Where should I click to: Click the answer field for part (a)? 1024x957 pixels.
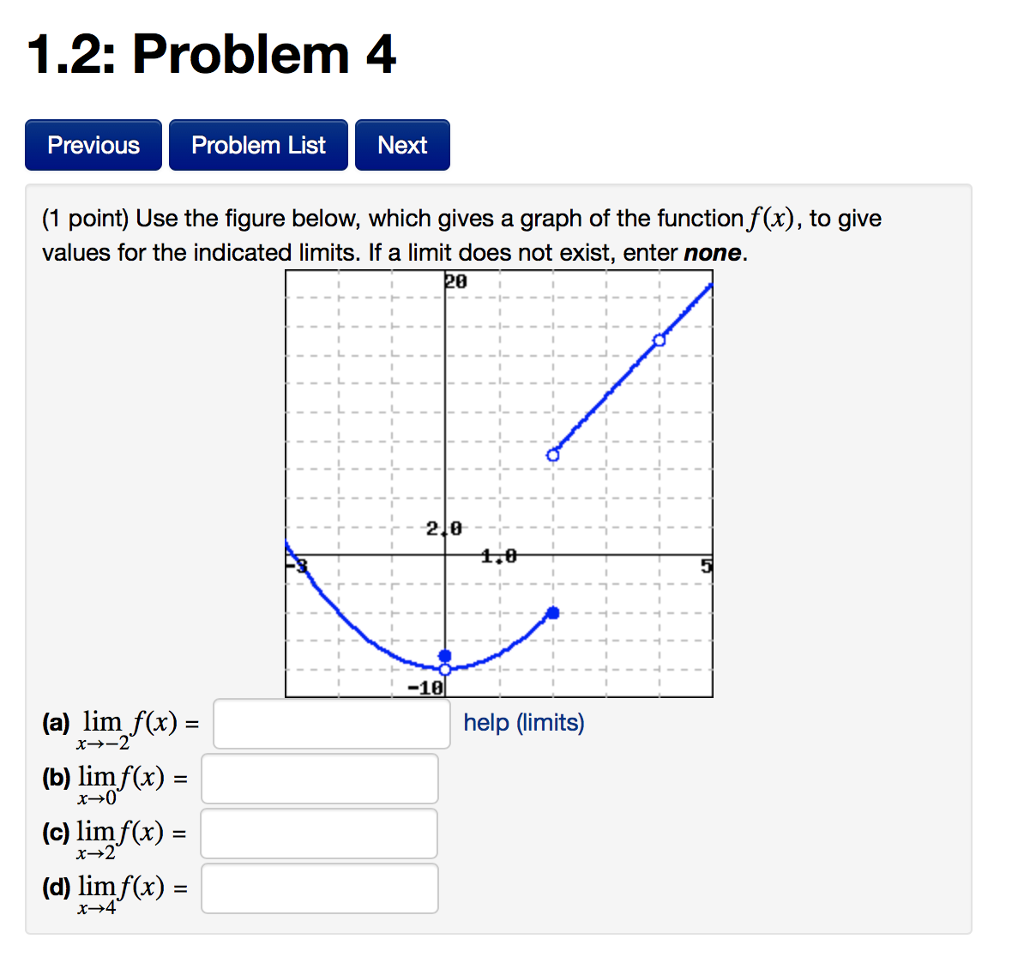(330, 722)
